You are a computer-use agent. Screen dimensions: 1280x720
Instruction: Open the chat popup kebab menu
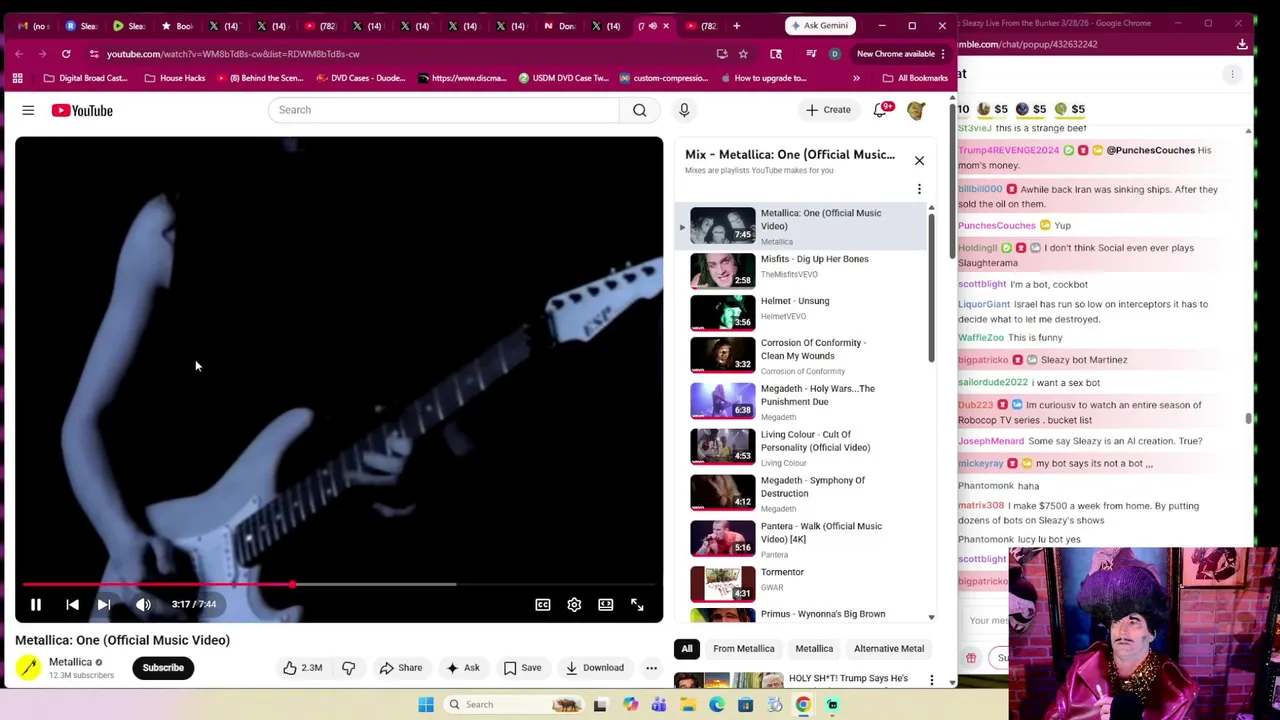pos(1232,74)
